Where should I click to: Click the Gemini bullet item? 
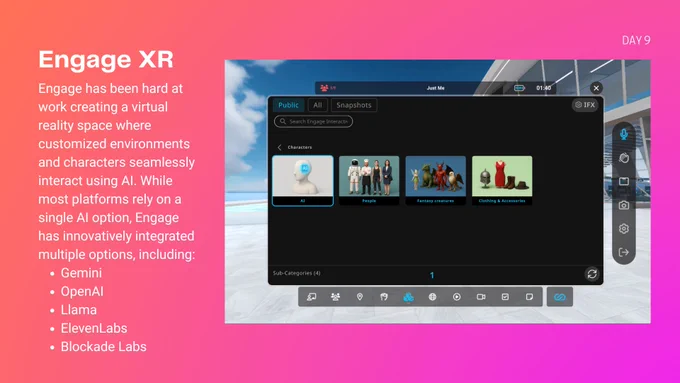[x=81, y=273]
